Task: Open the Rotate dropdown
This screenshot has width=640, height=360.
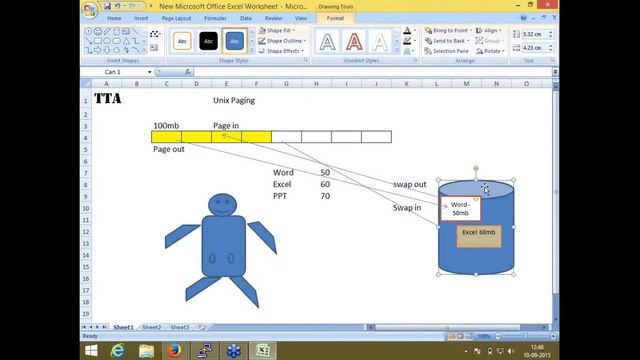Action: [x=491, y=51]
